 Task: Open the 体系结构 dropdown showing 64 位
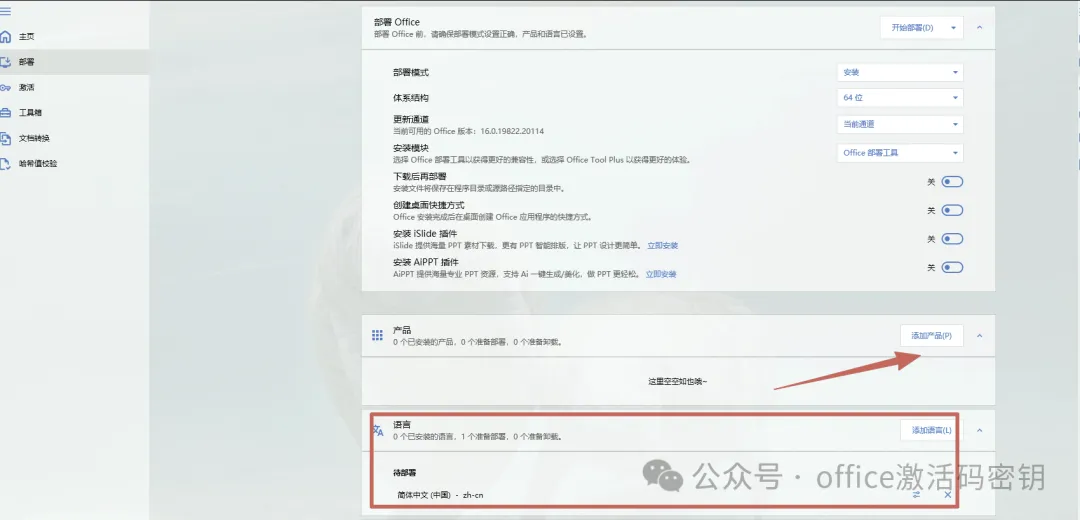coord(900,98)
